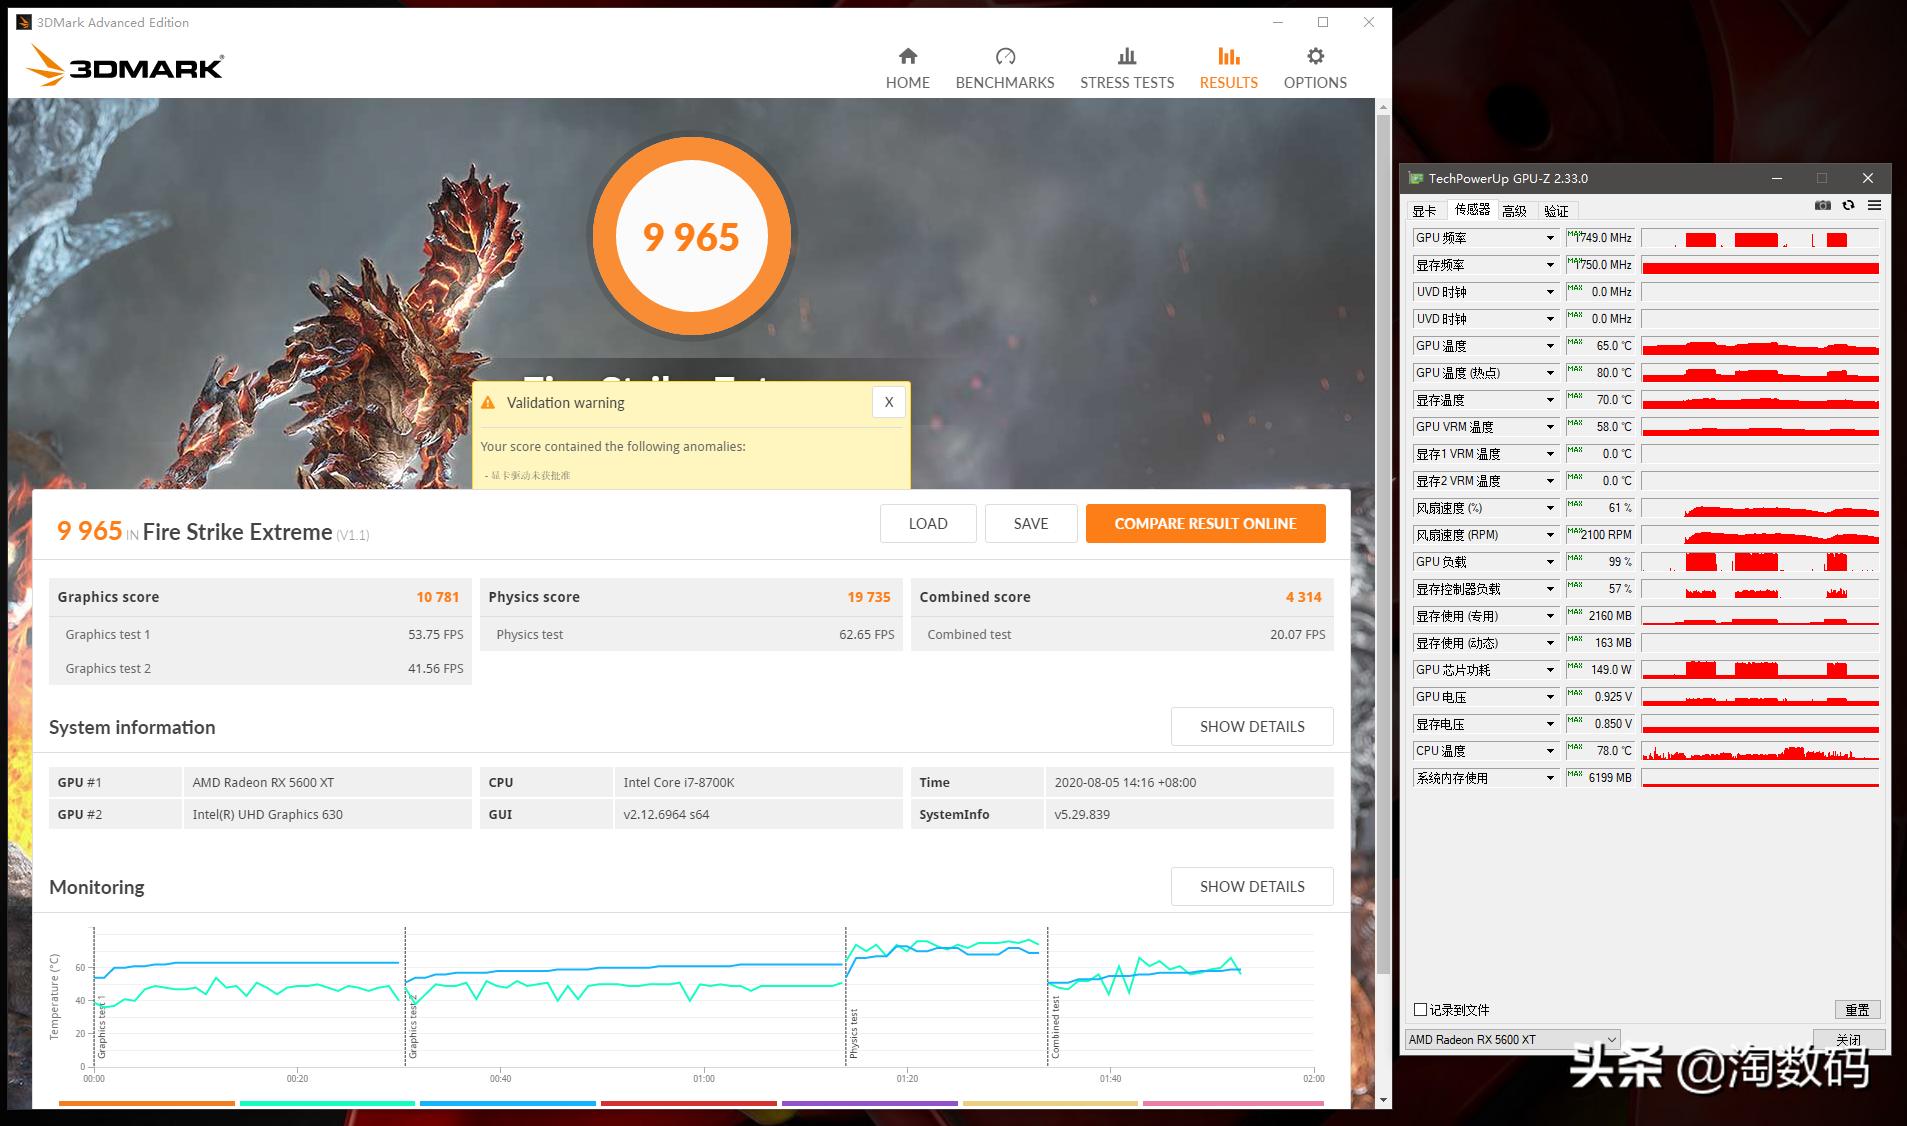Open the GPU 温度 sensor dropdown

click(x=1550, y=345)
